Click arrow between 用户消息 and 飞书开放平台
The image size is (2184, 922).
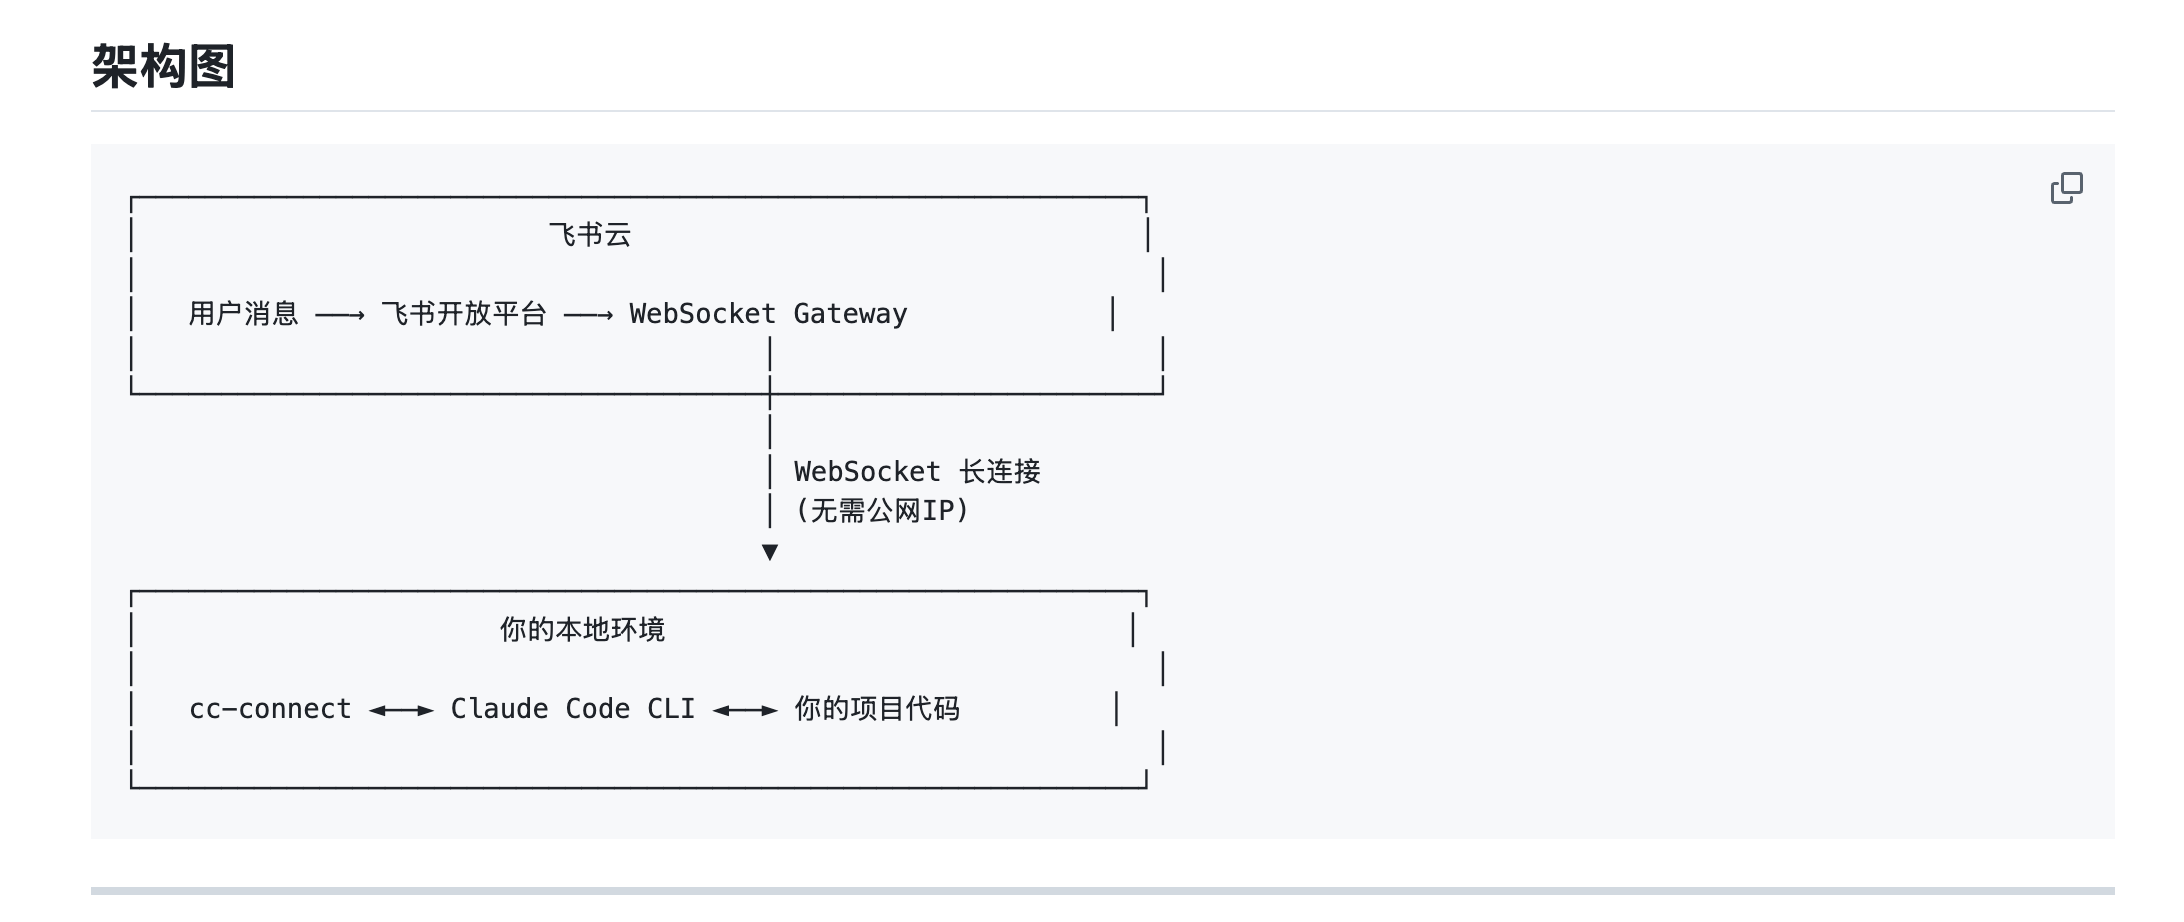pyautogui.click(x=340, y=316)
